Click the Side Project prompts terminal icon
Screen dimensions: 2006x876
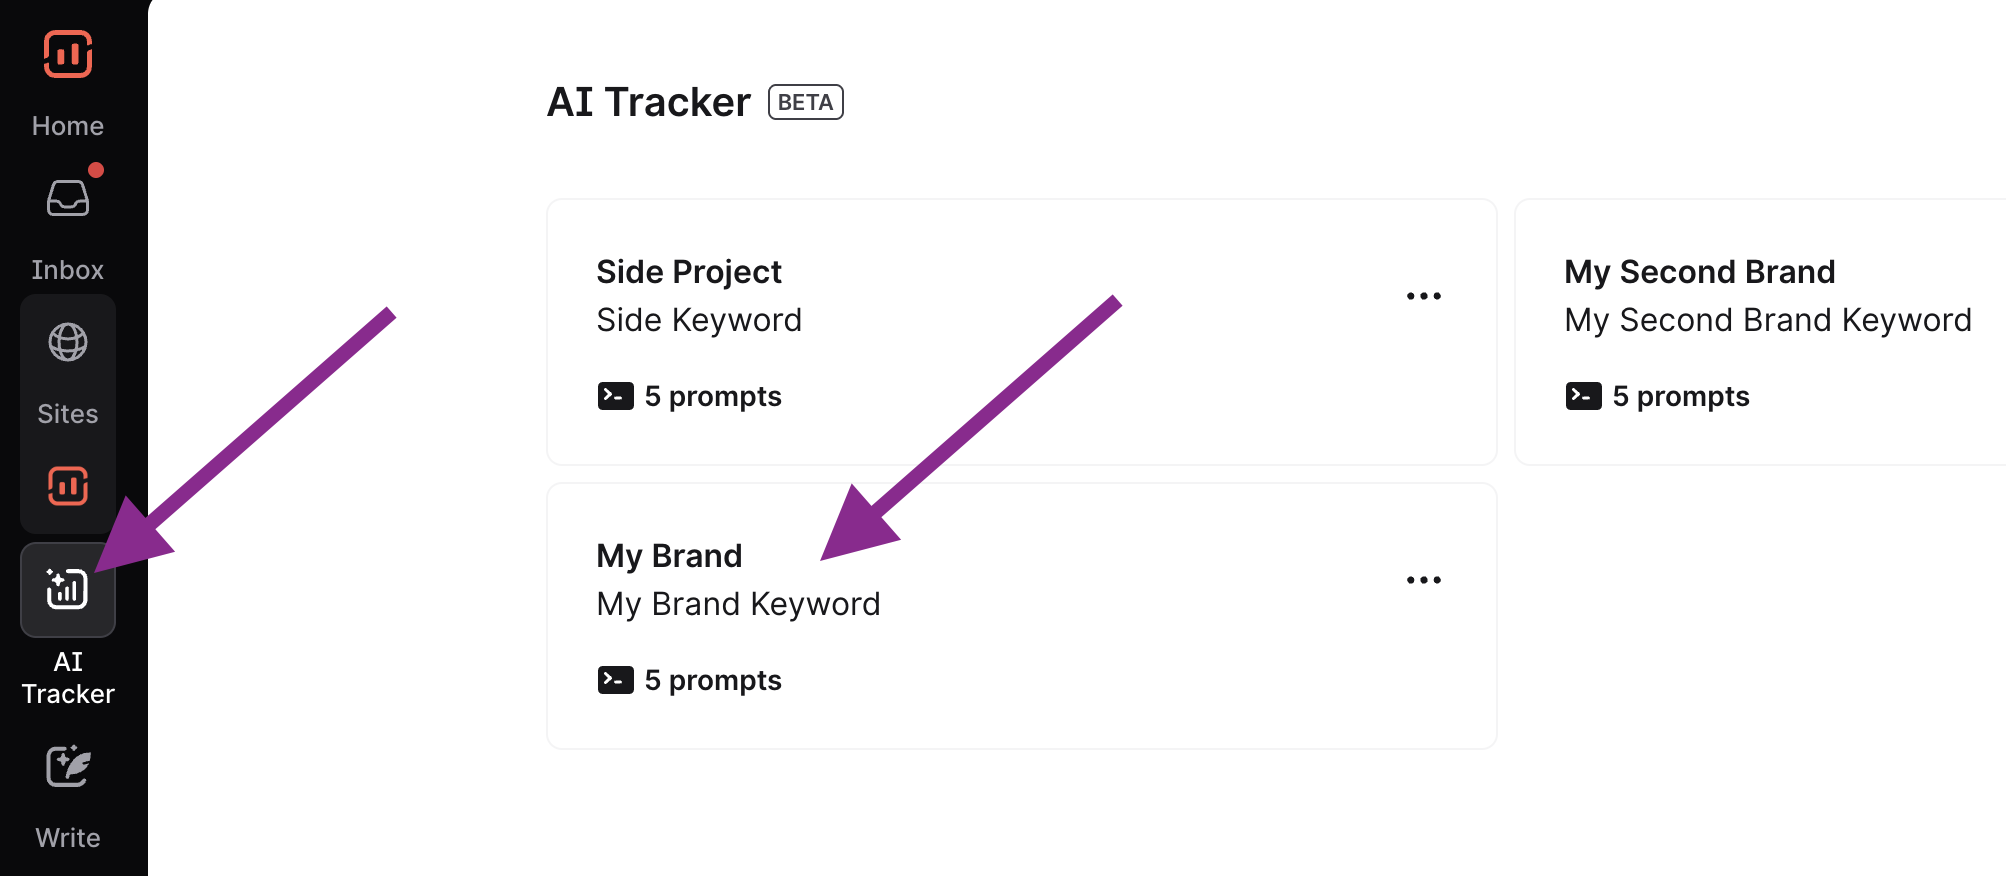tap(615, 396)
